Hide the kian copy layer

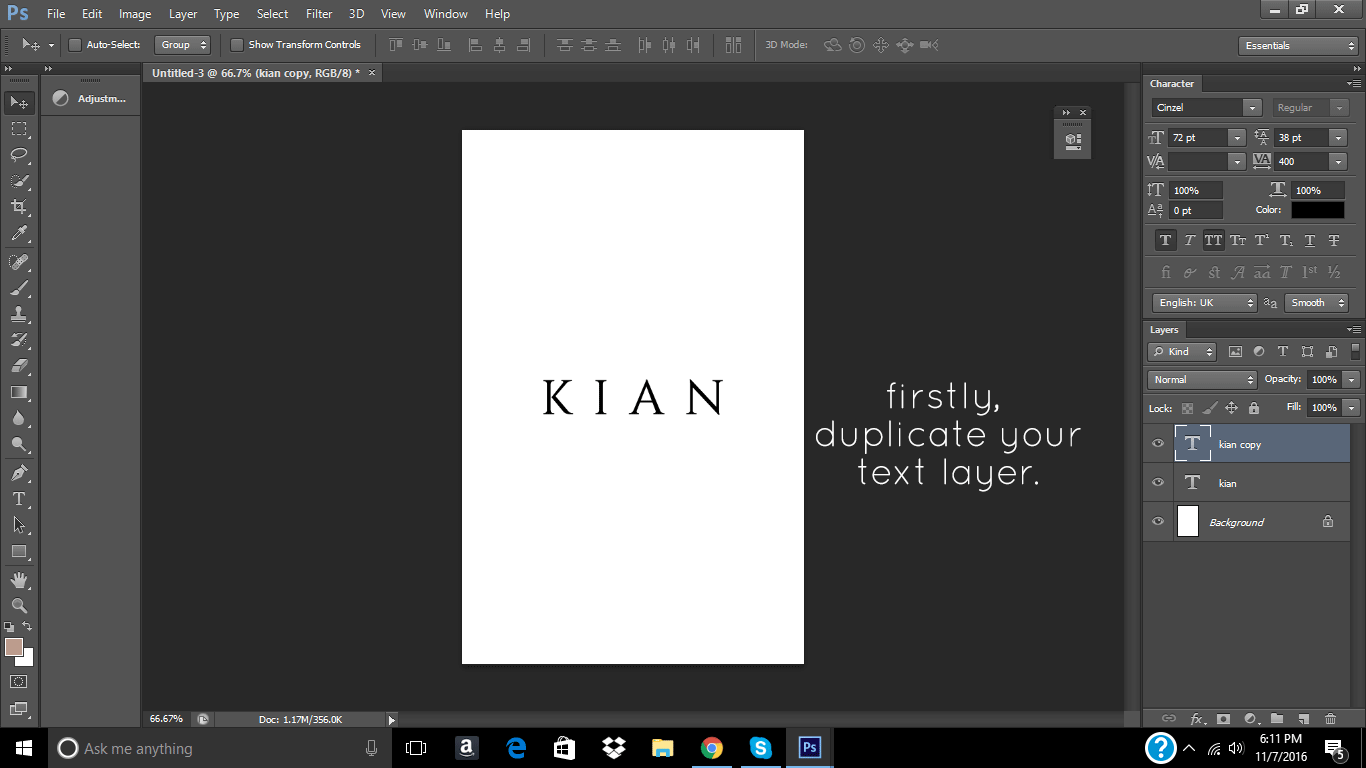click(1158, 444)
